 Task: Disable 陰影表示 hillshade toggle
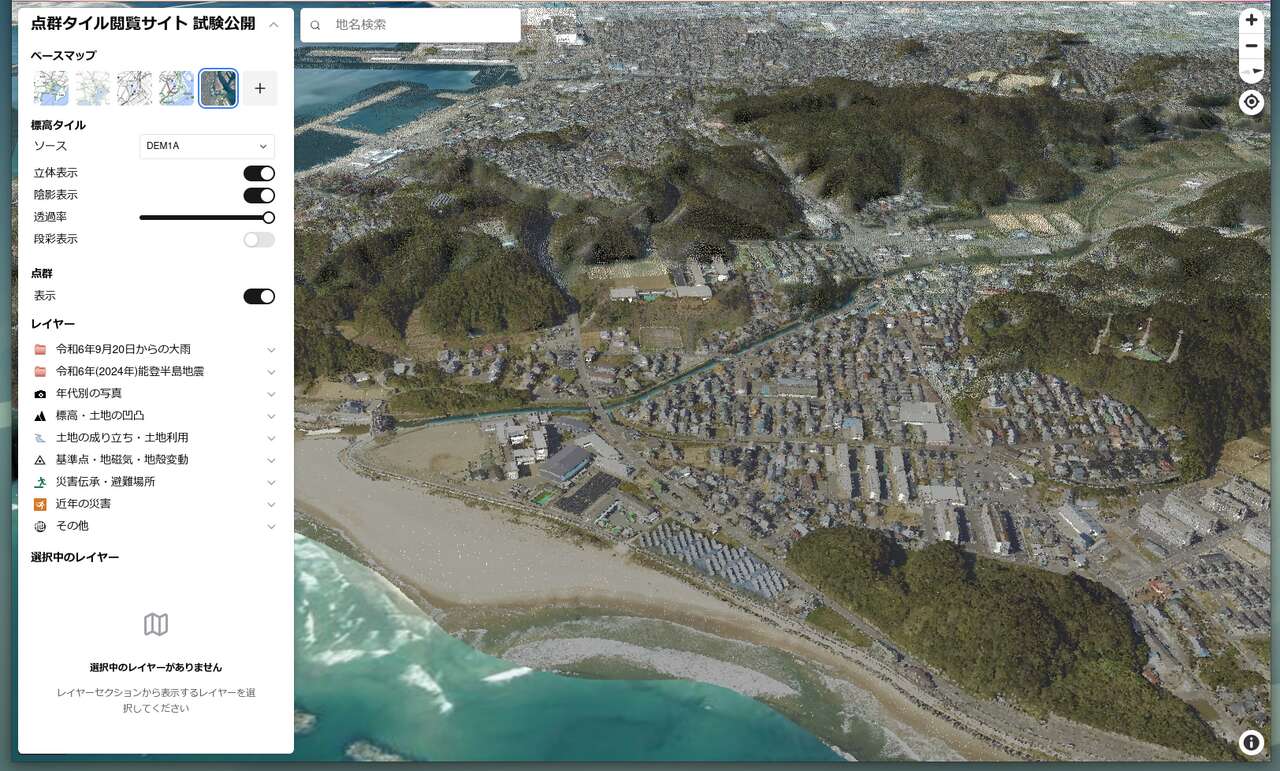259,196
